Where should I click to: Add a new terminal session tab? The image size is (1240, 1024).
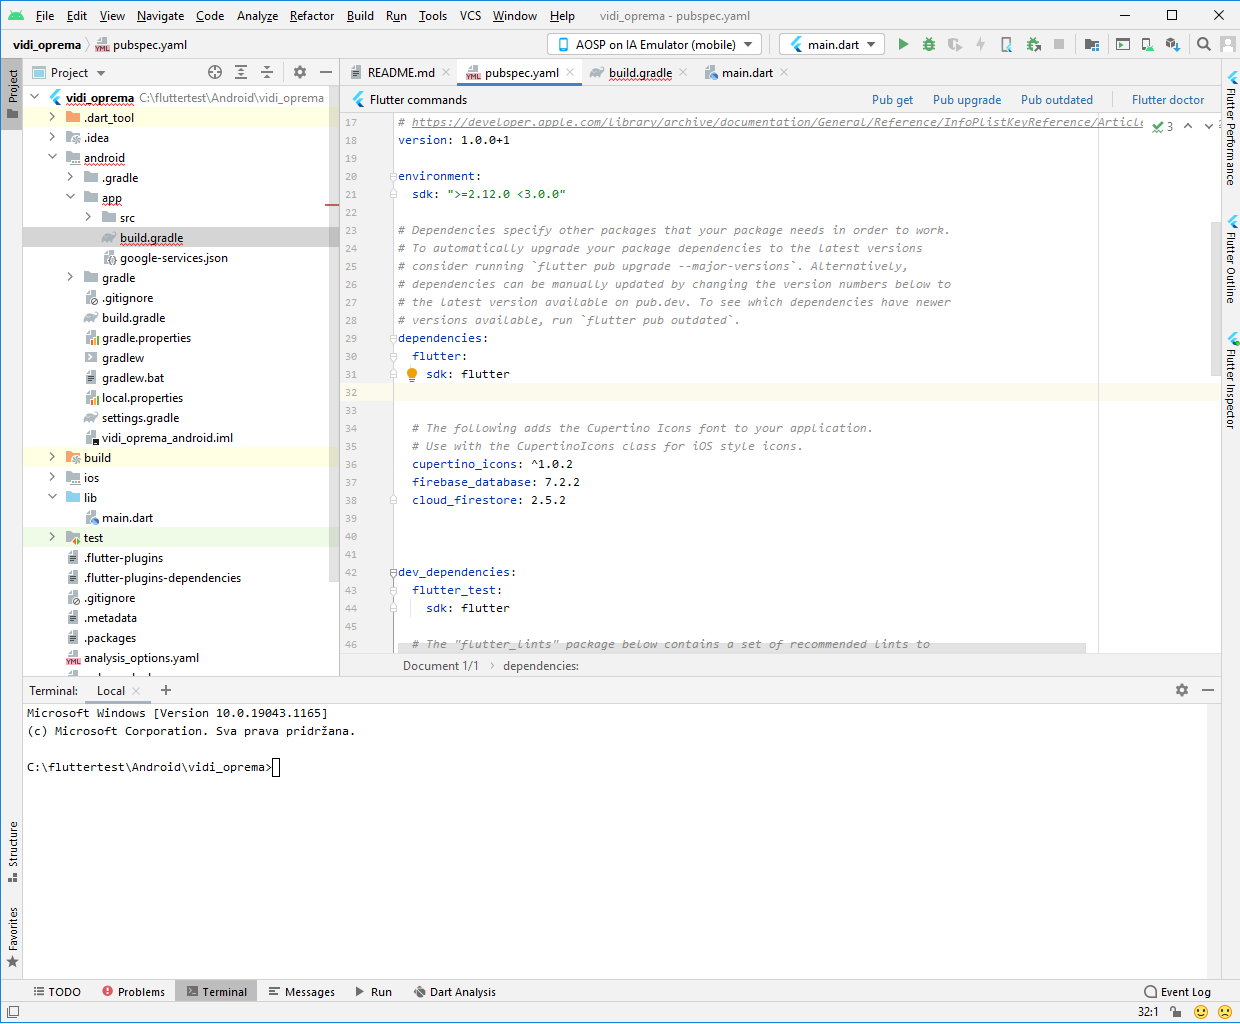[x=166, y=690]
